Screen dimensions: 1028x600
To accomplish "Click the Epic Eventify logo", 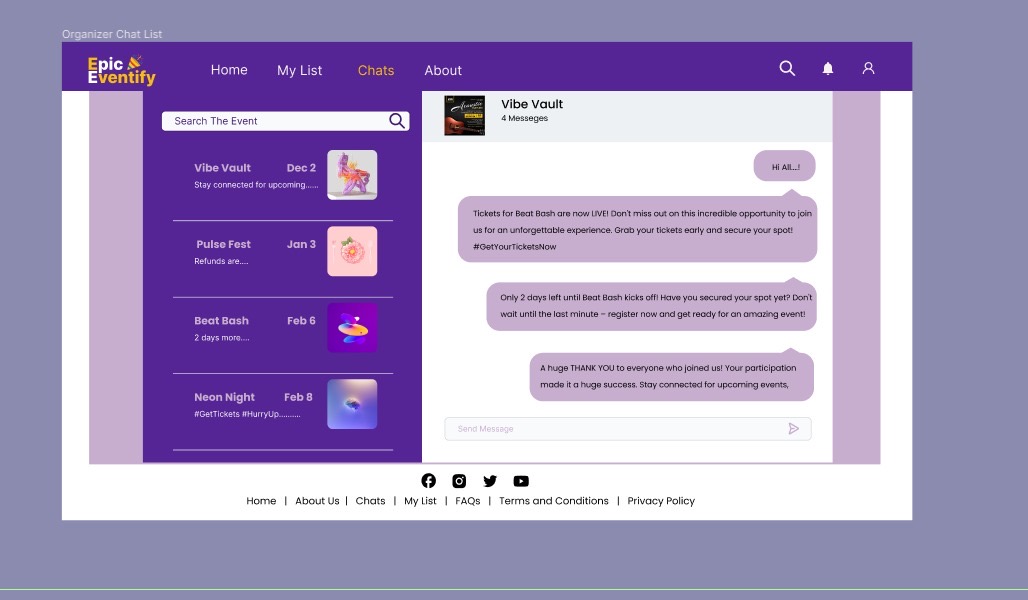I will 122,70.
